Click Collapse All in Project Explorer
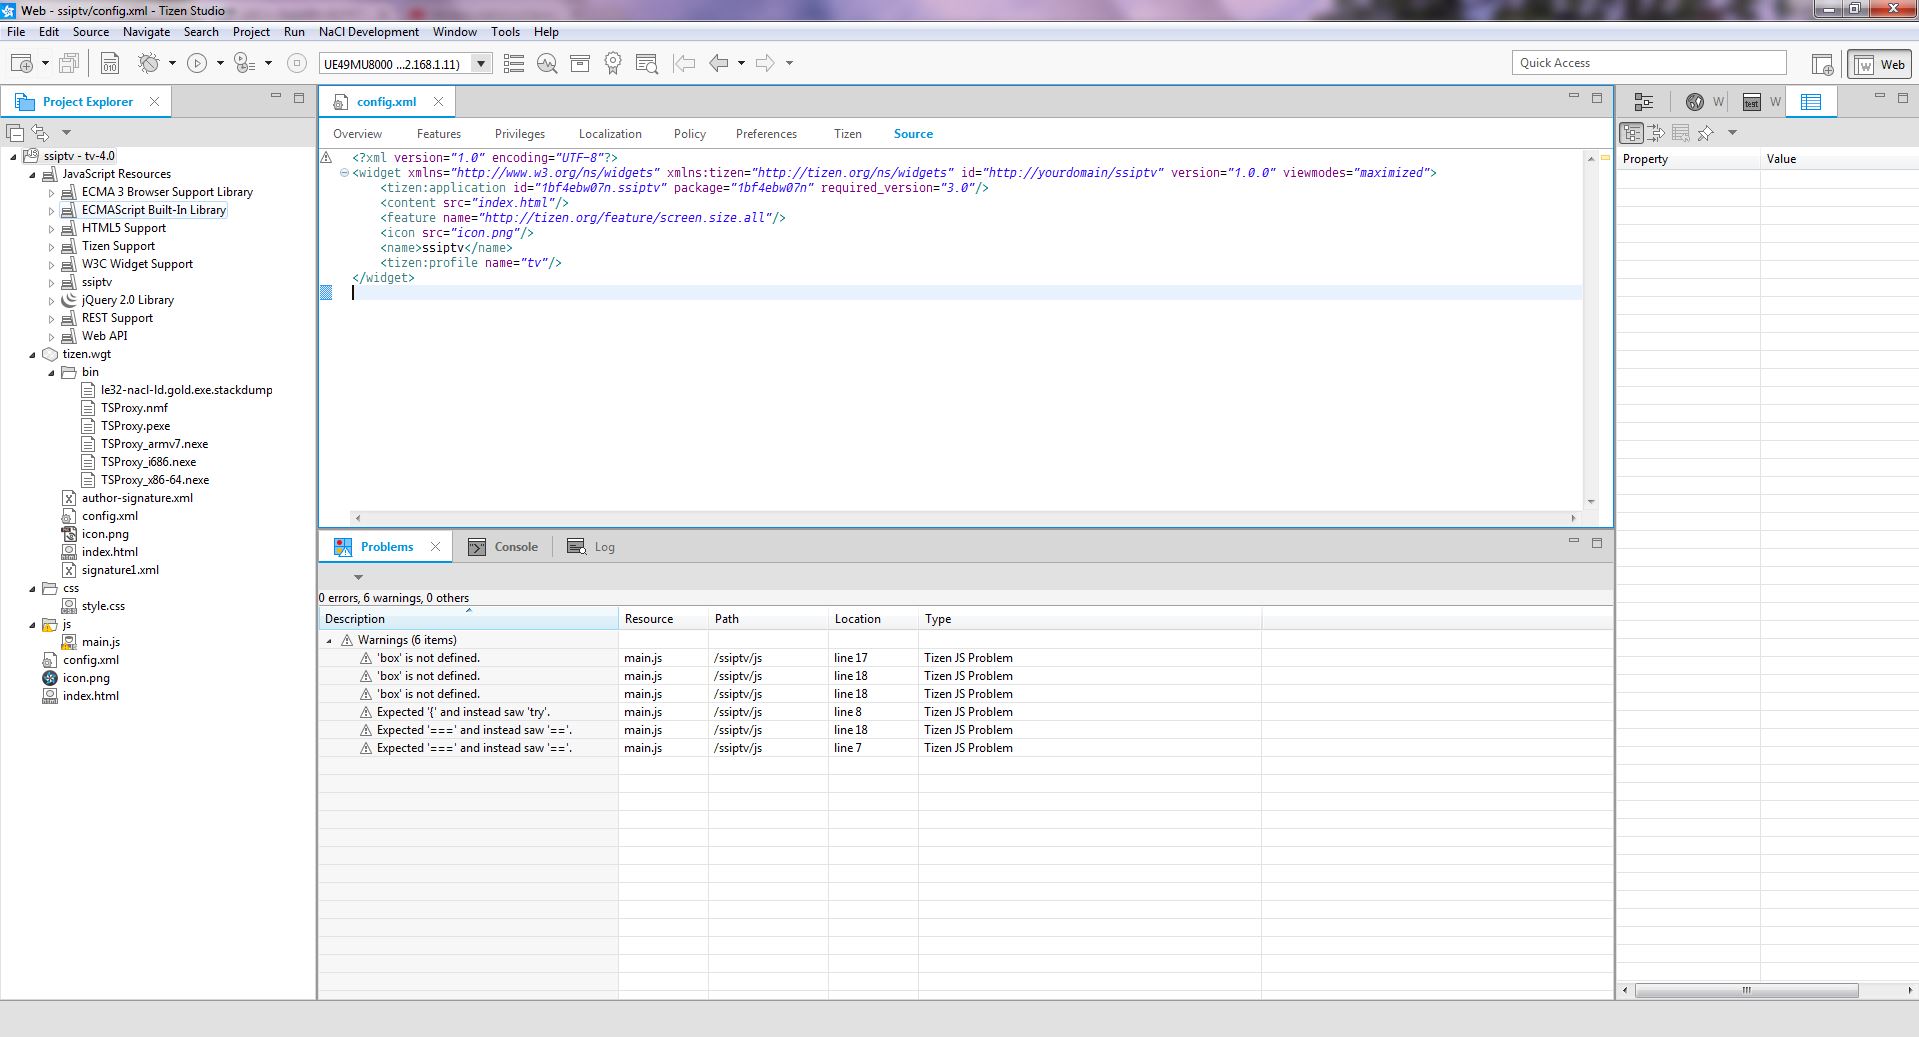 15,132
